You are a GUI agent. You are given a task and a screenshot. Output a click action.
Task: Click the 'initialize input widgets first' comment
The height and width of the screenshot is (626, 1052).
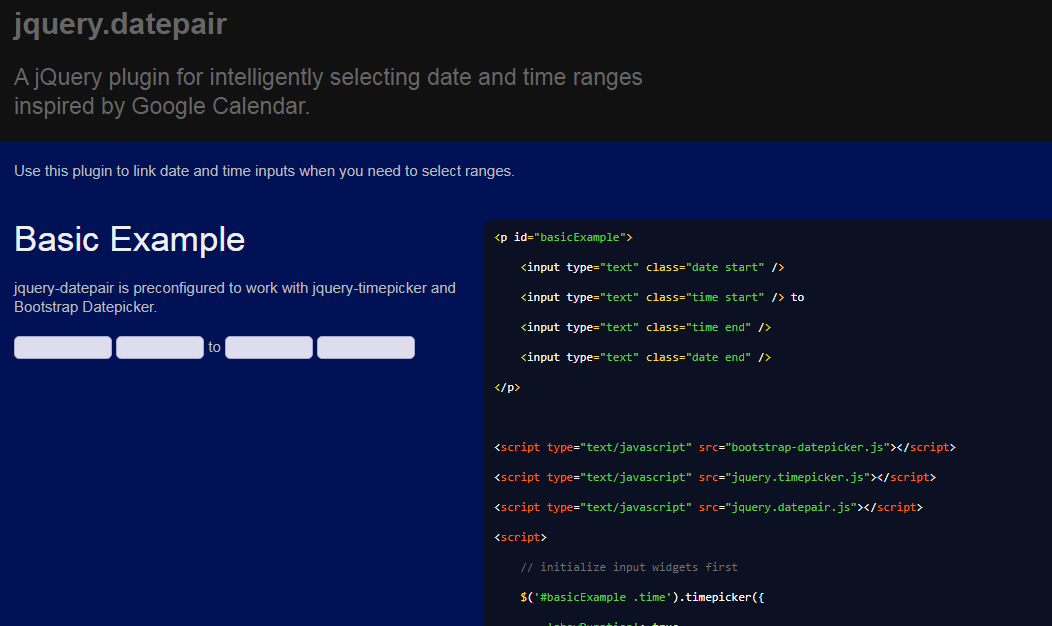(x=629, y=568)
